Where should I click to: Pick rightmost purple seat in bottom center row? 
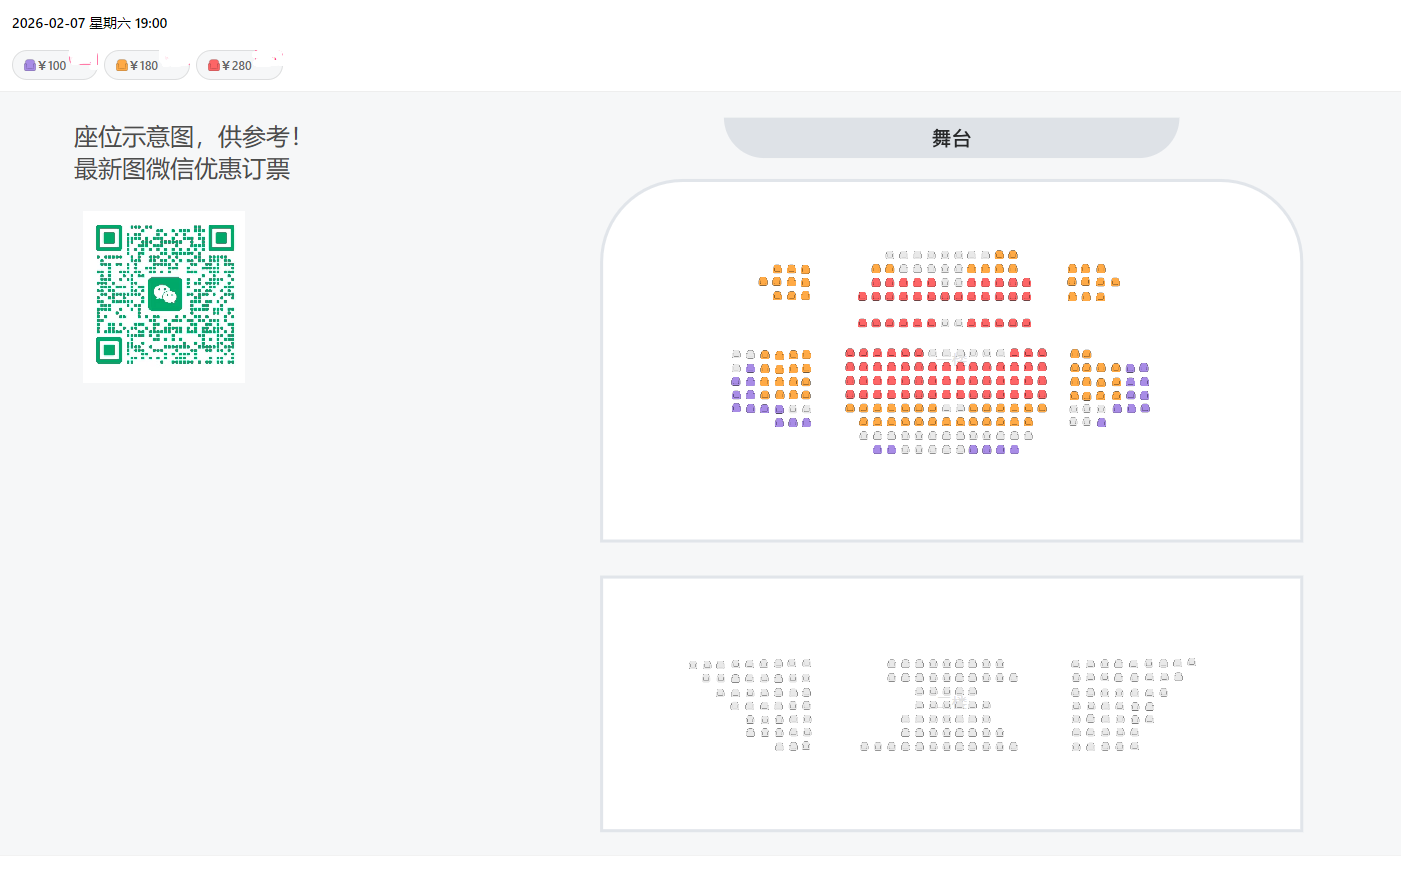[x=1014, y=450]
